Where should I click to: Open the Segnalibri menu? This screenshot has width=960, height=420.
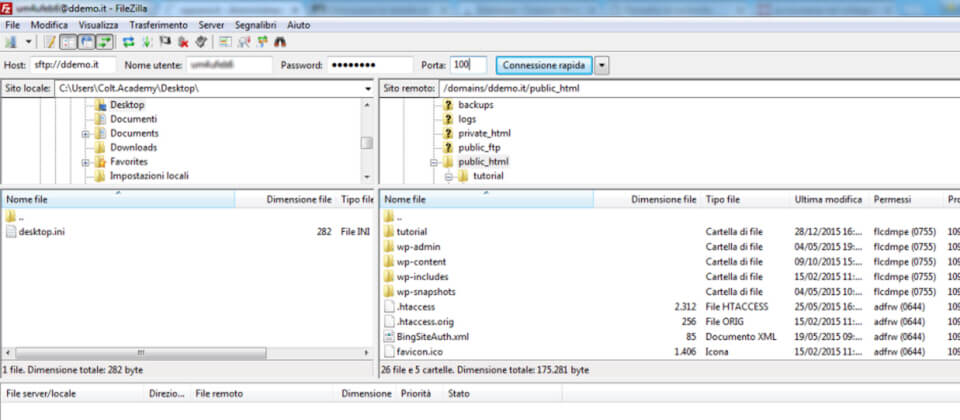tap(256, 25)
